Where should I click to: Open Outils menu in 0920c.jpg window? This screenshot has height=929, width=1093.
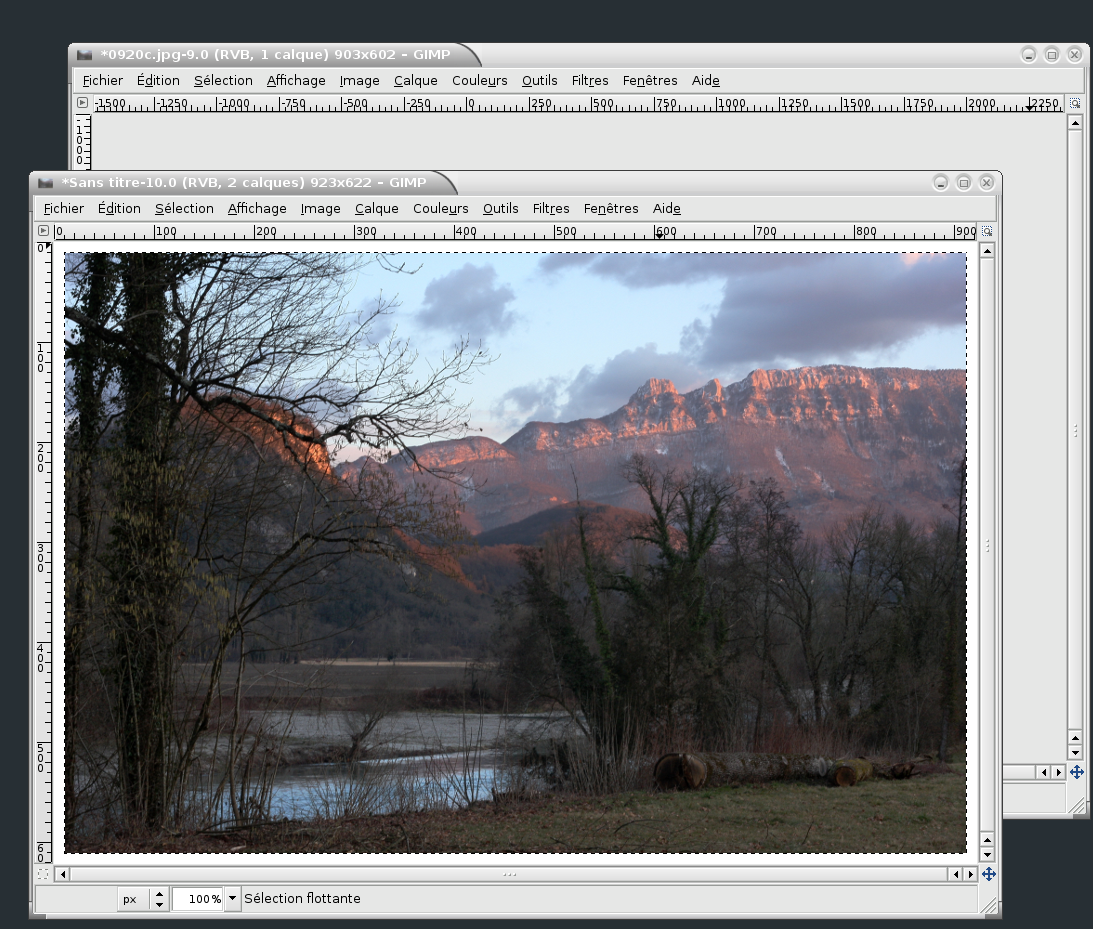coord(539,80)
